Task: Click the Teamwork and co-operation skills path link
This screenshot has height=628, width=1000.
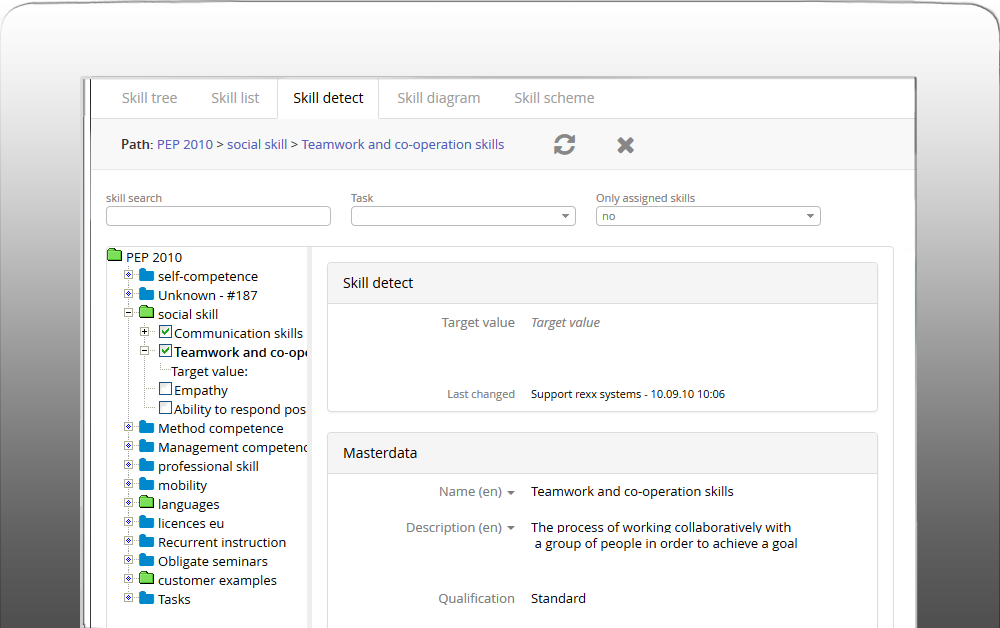Action: [403, 145]
